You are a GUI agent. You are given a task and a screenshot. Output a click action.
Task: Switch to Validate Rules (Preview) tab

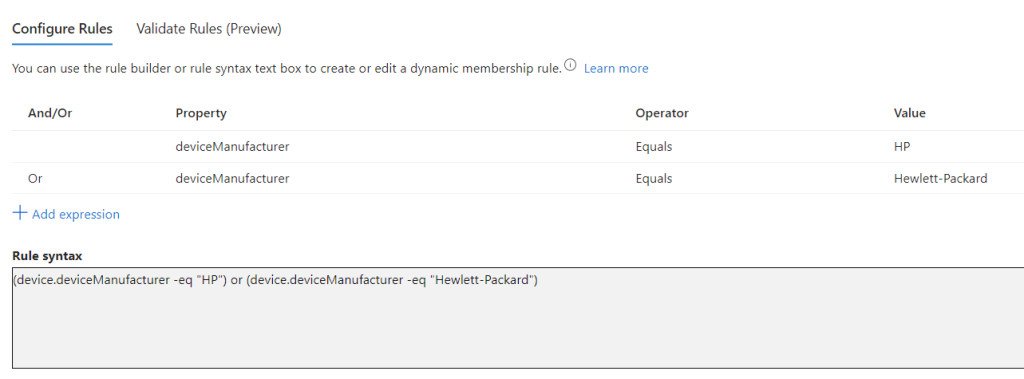[209, 29]
